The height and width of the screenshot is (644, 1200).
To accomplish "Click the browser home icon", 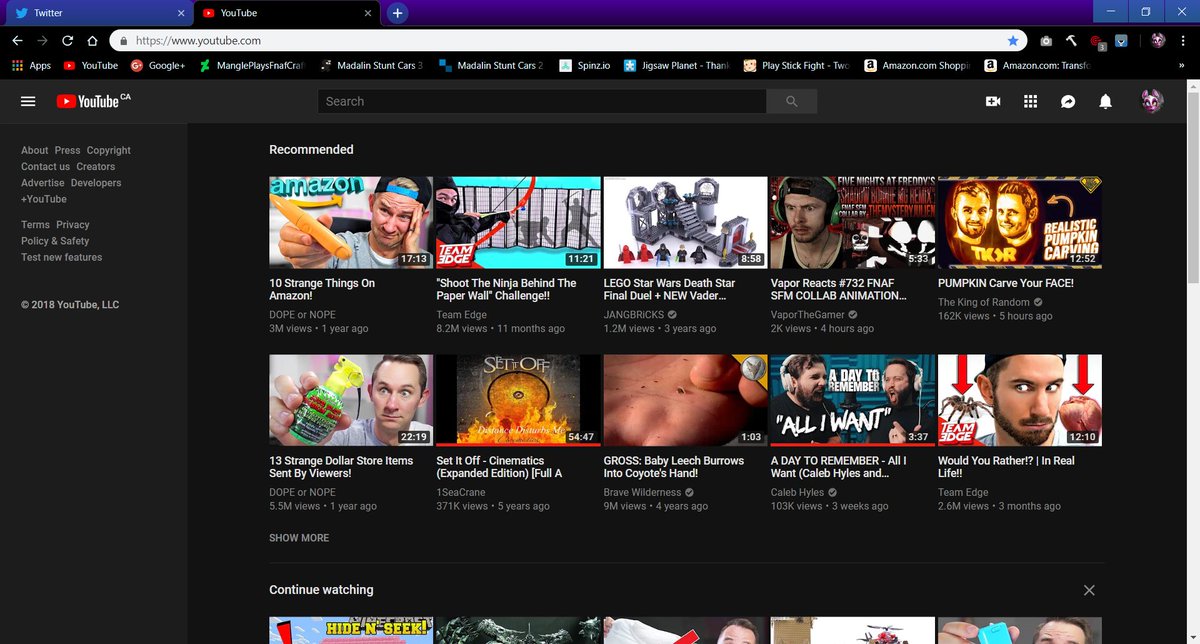I will (92, 41).
